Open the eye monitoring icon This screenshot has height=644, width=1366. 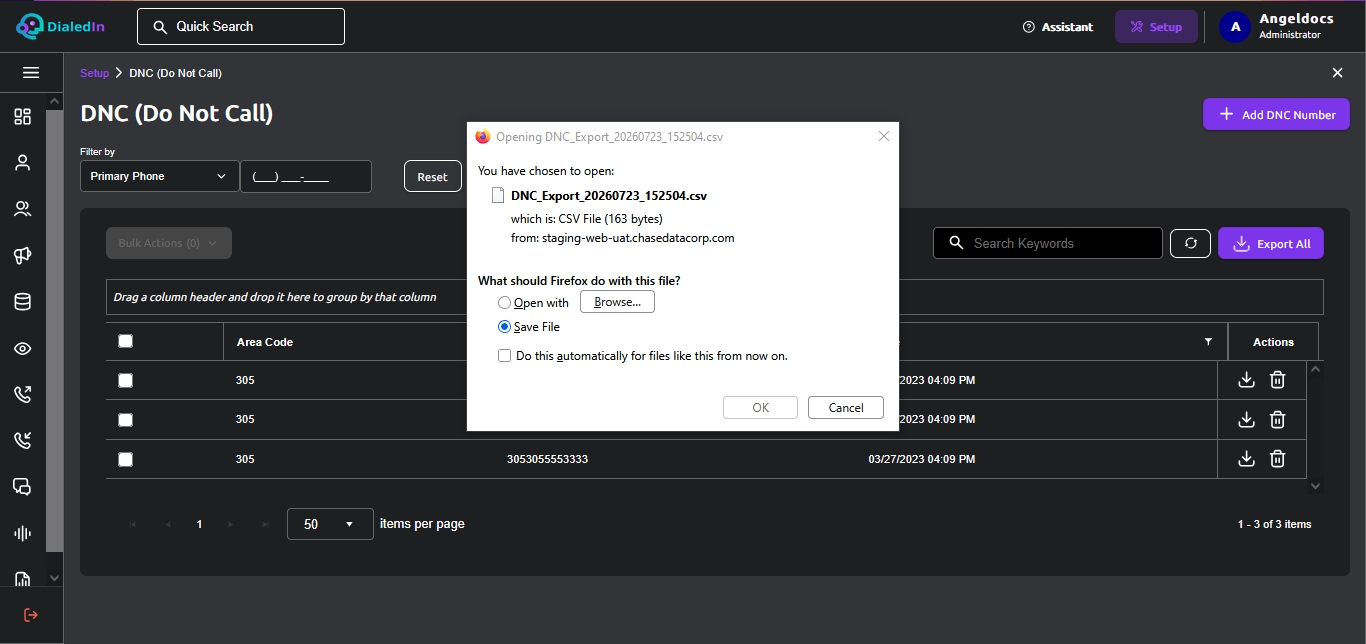[x=23, y=348]
